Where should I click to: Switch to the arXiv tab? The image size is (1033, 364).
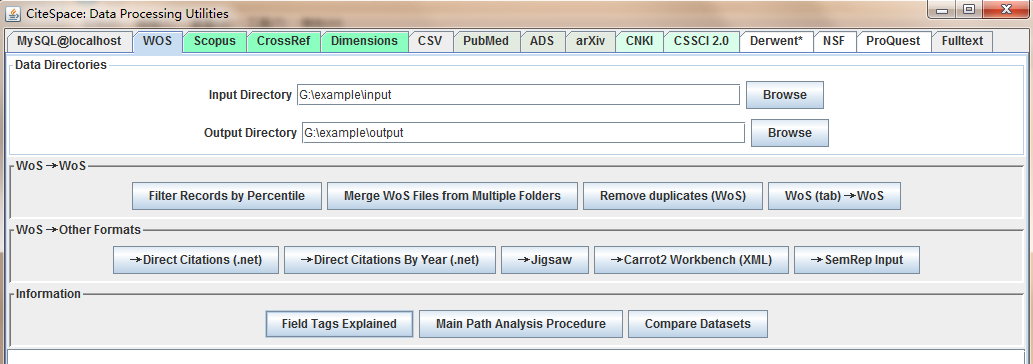click(590, 41)
